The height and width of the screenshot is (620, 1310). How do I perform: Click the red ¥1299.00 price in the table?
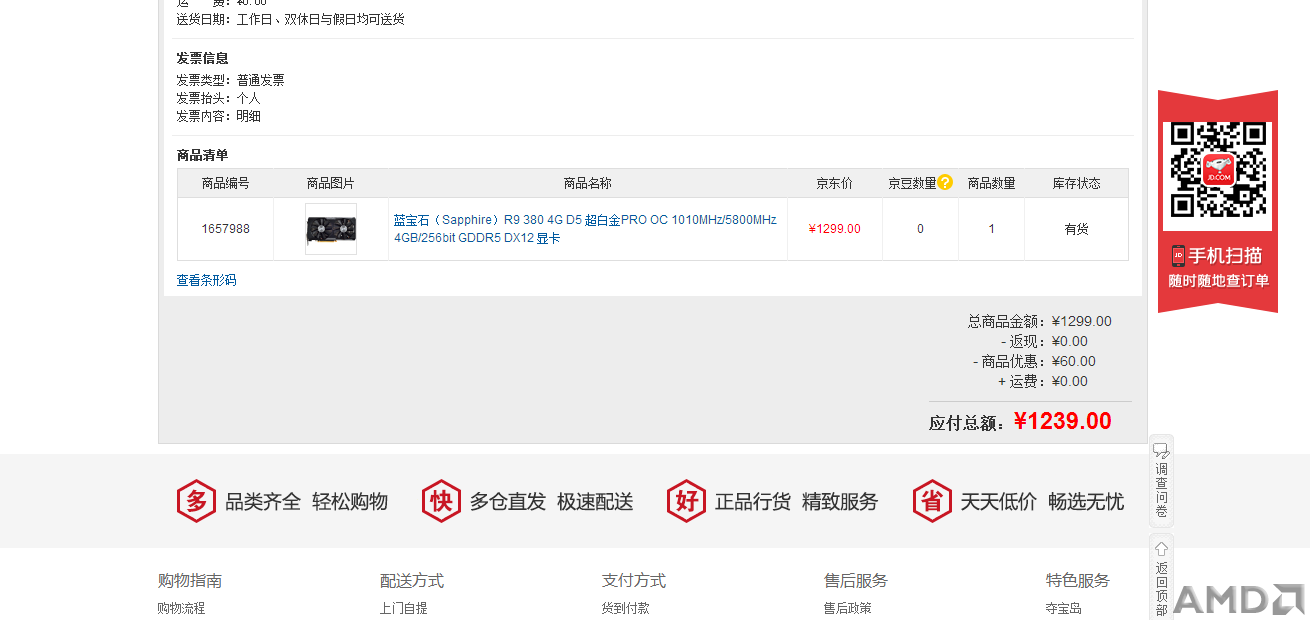click(x=834, y=229)
